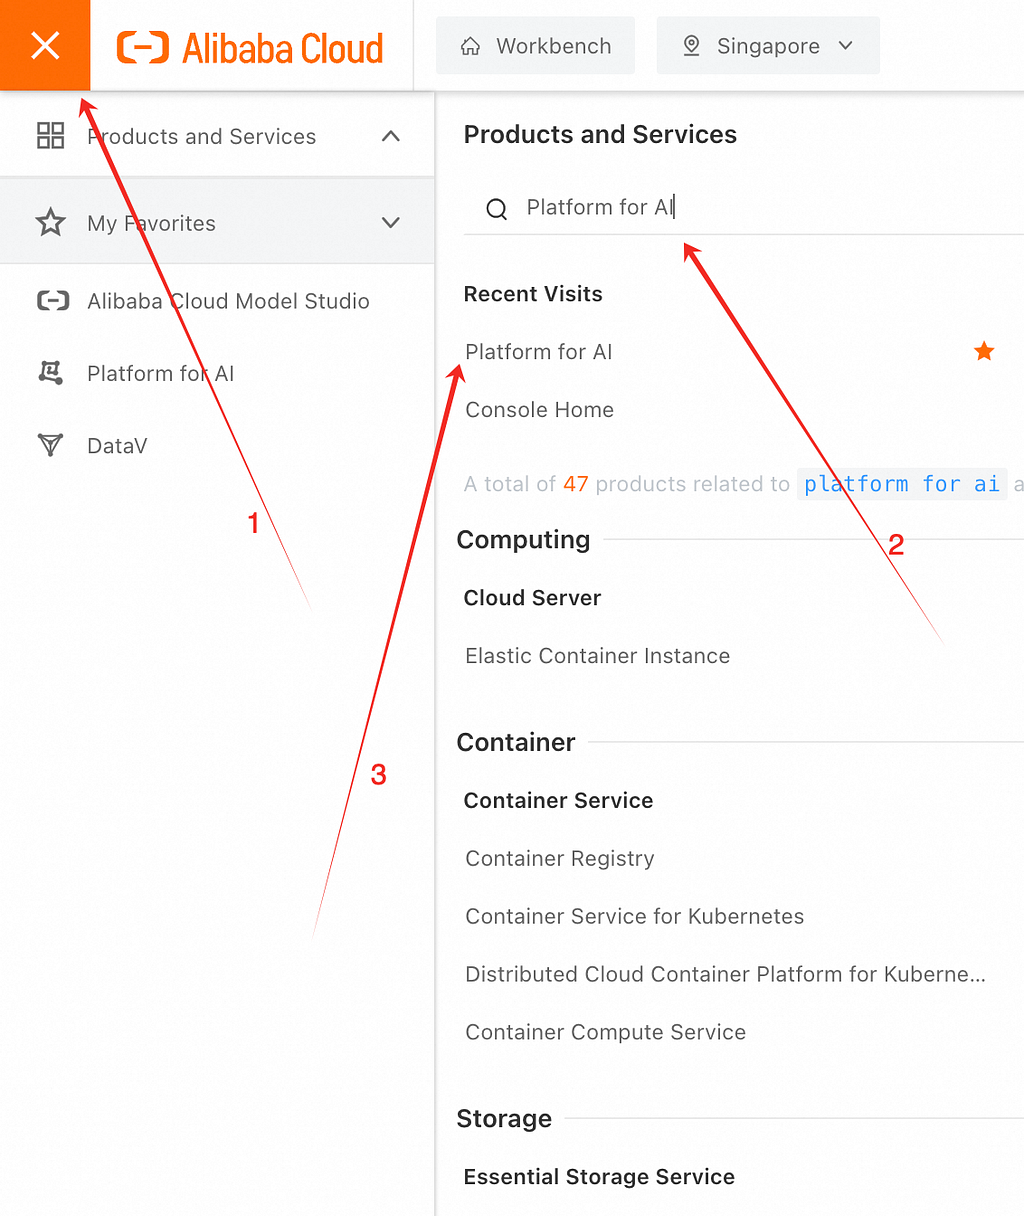Click the Cloud Server subheading
The width and height of the screenshot is (1024, 1216).
pyautogui.click(x=532, y=598)
